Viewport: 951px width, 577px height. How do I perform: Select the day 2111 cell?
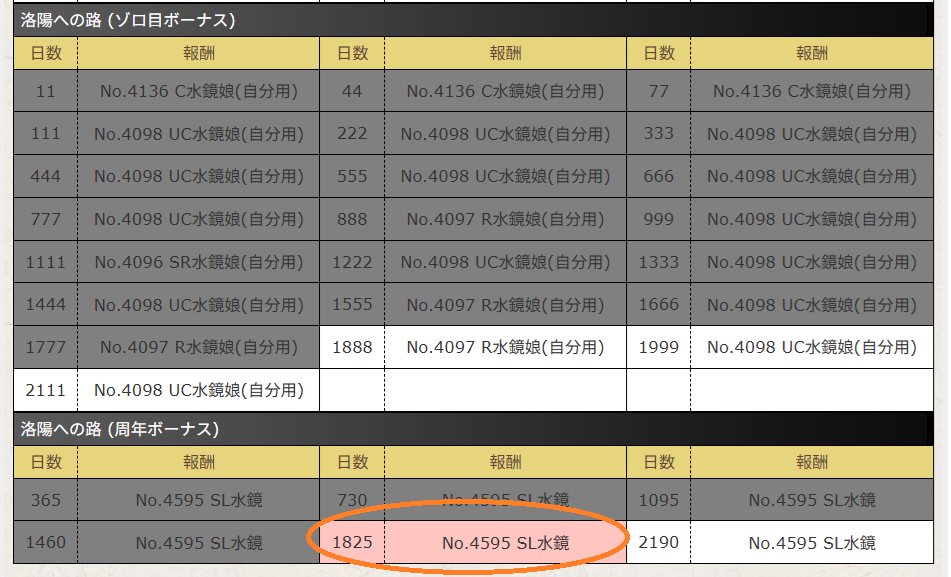(45, 390)
